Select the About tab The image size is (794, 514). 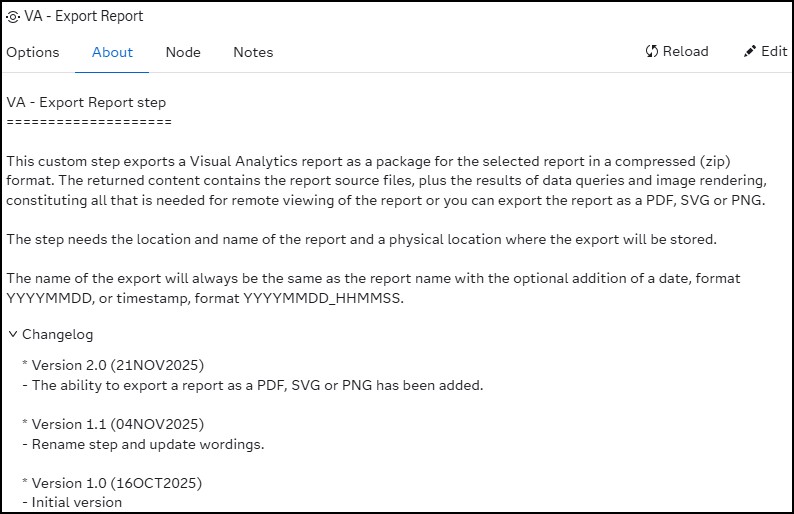pyautogui.click(x=112, y=52)
